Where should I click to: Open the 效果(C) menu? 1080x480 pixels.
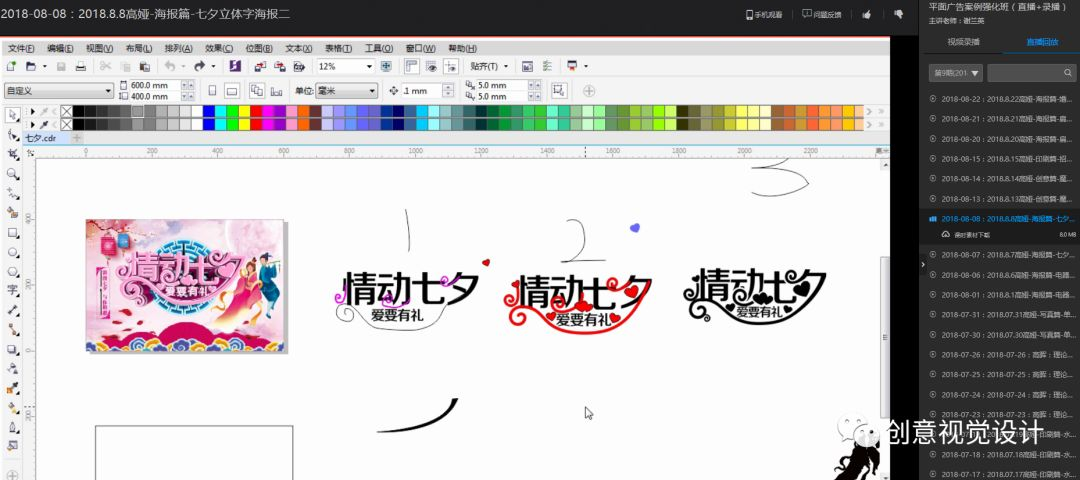(219, 48)
